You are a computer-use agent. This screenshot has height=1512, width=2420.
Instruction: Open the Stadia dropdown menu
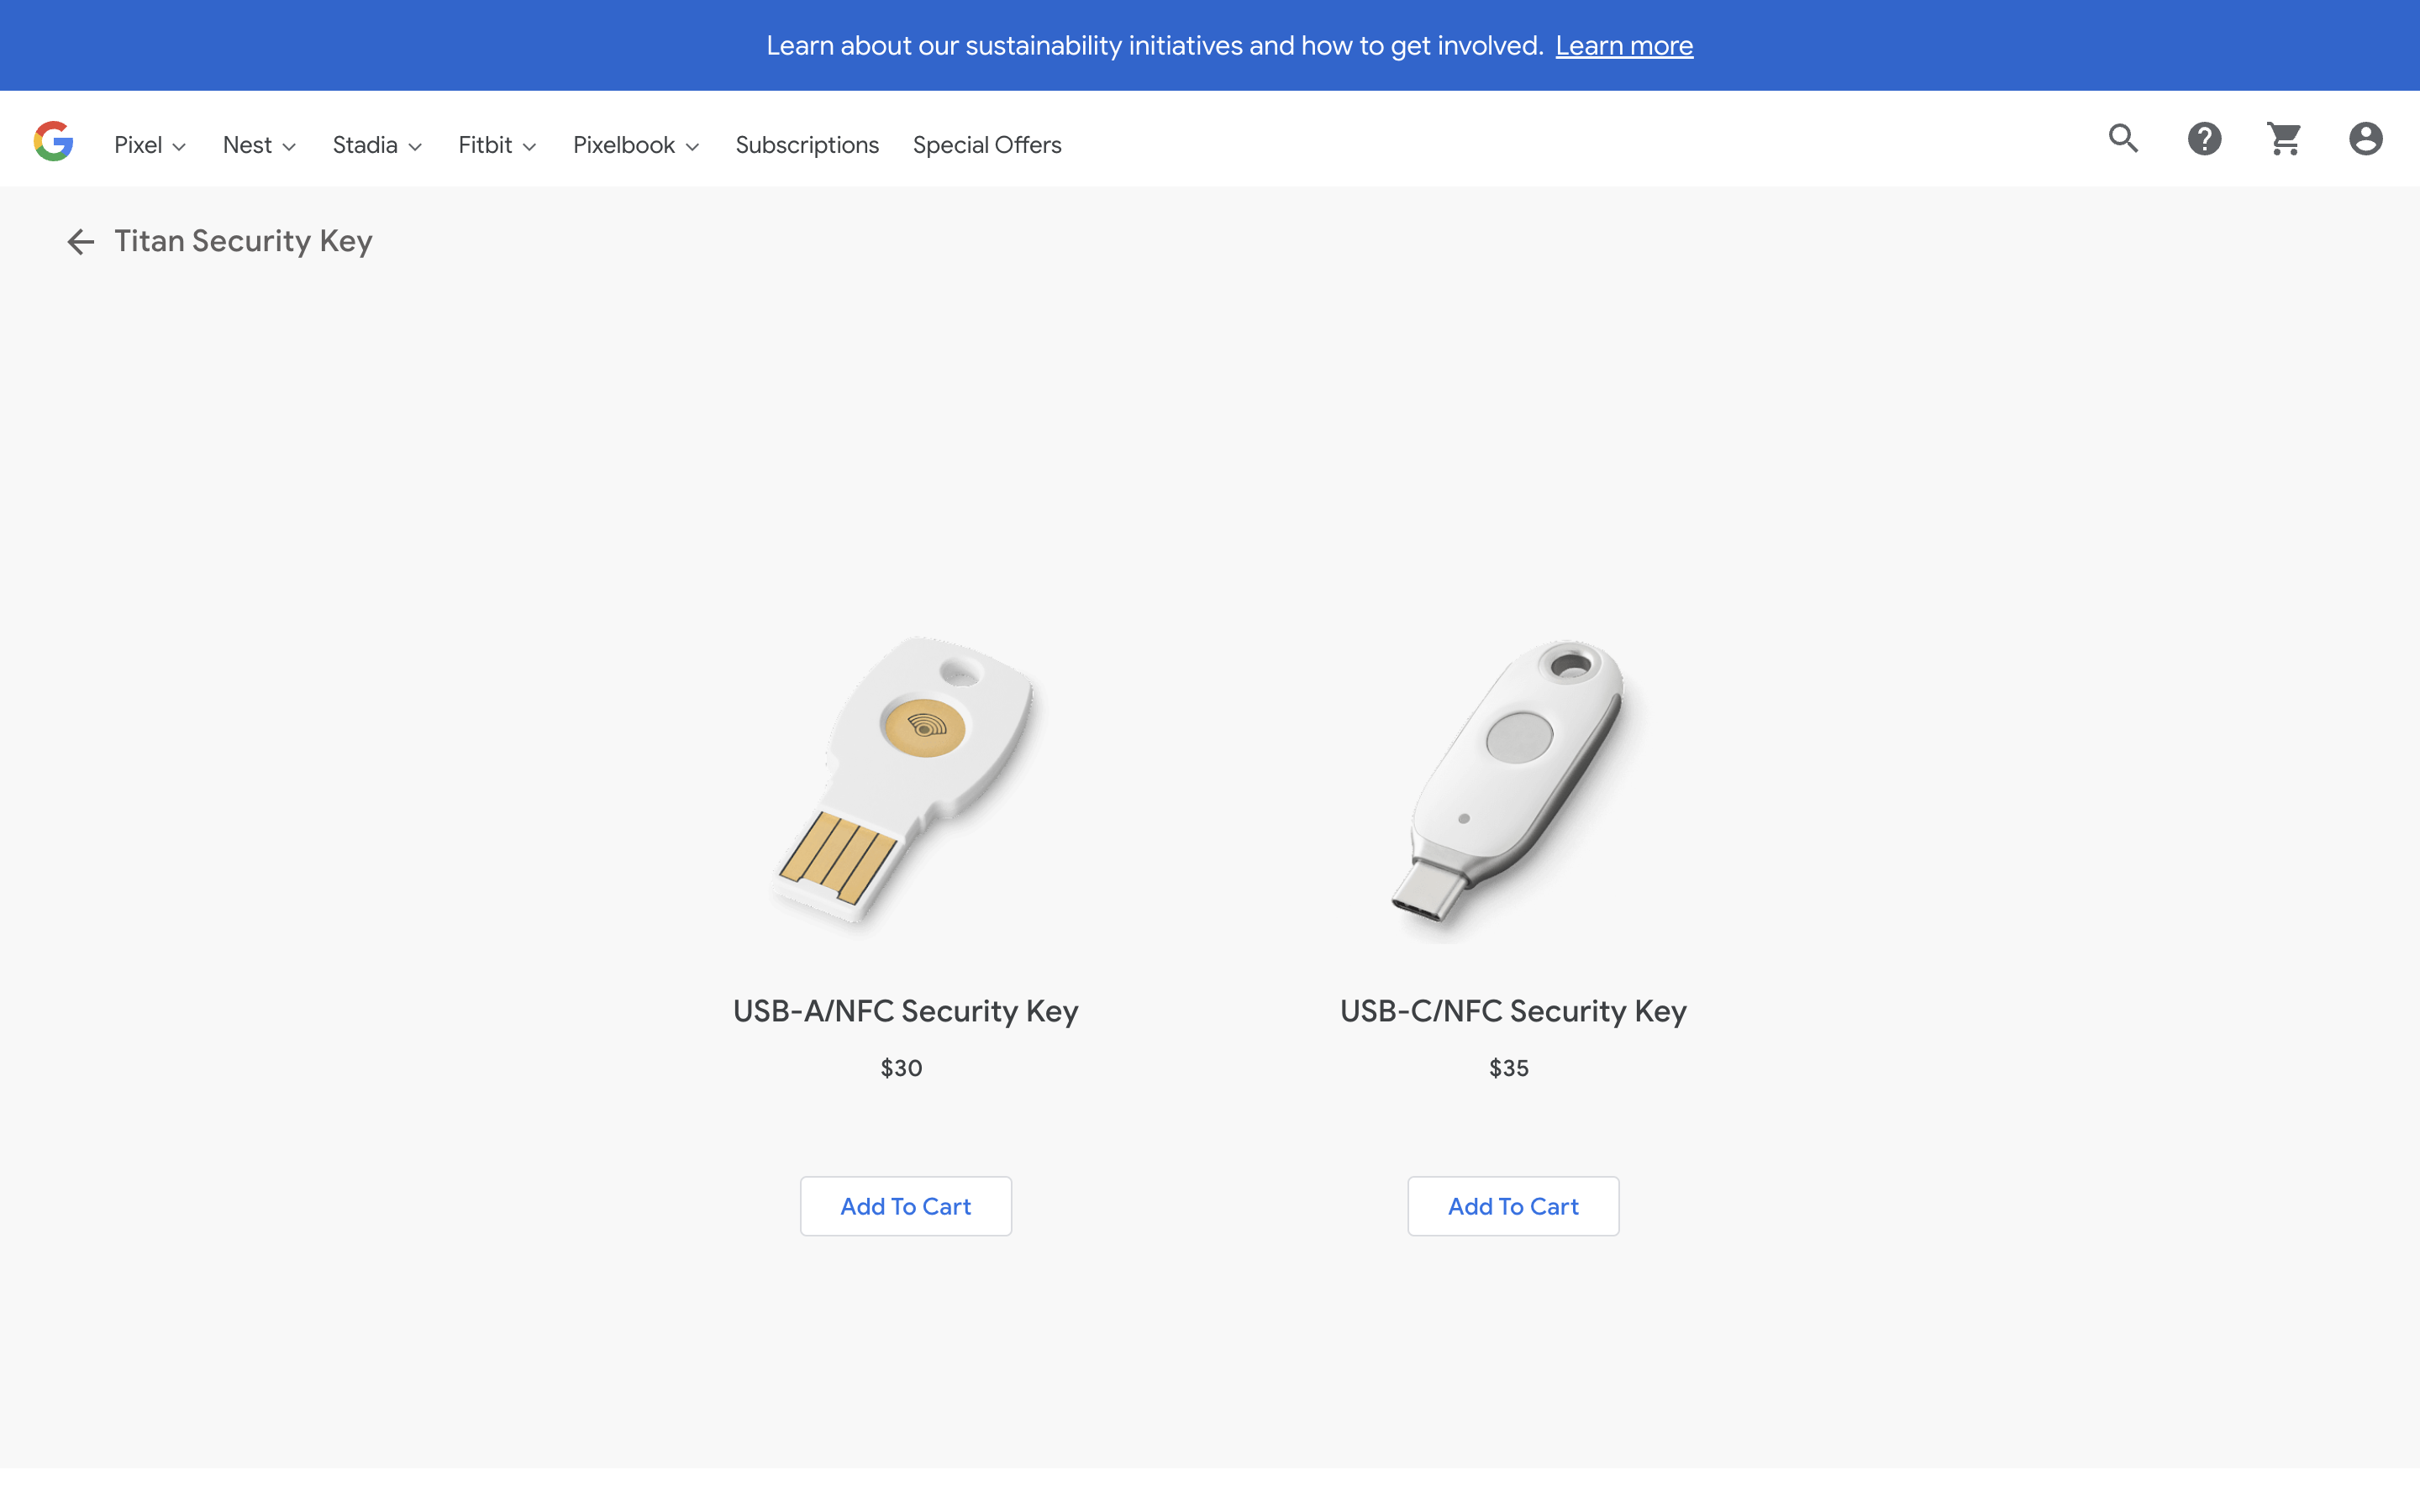point(377,145)
